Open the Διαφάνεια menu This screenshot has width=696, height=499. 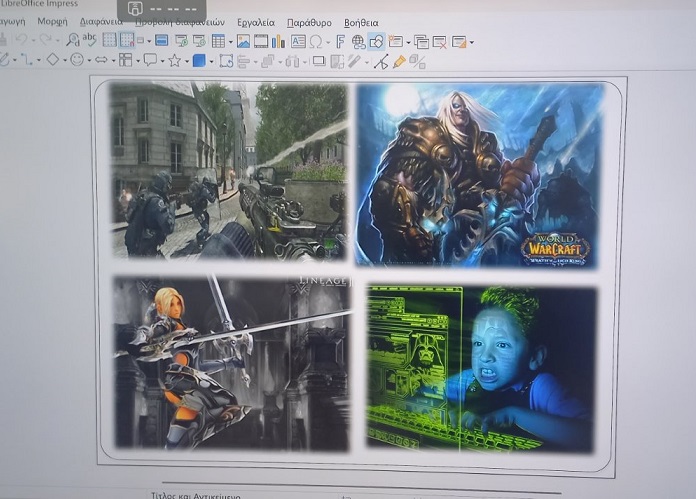[x=101, y=22]
